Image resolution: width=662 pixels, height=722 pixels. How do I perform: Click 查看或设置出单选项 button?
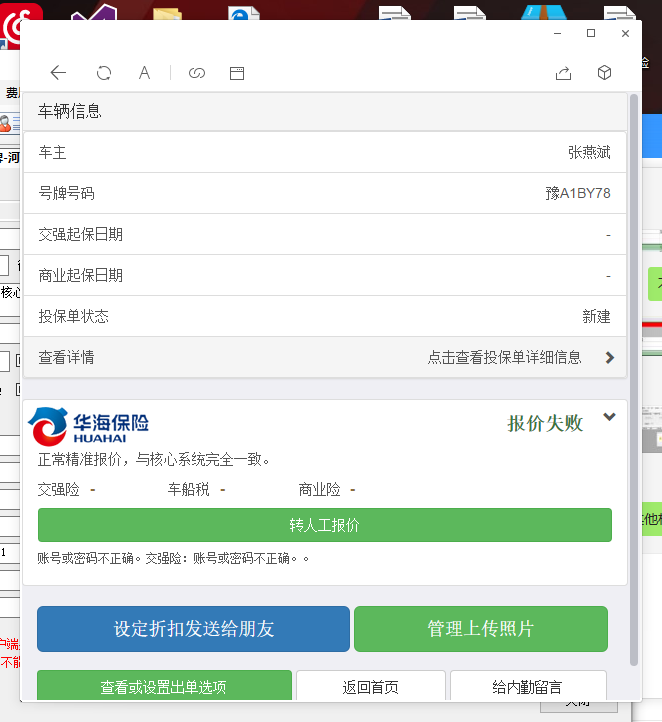(164, 686)
